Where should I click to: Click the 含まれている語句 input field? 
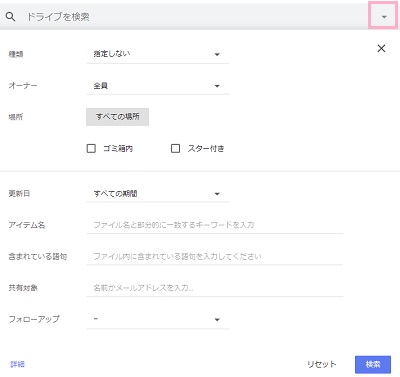[x=215, y=256]
